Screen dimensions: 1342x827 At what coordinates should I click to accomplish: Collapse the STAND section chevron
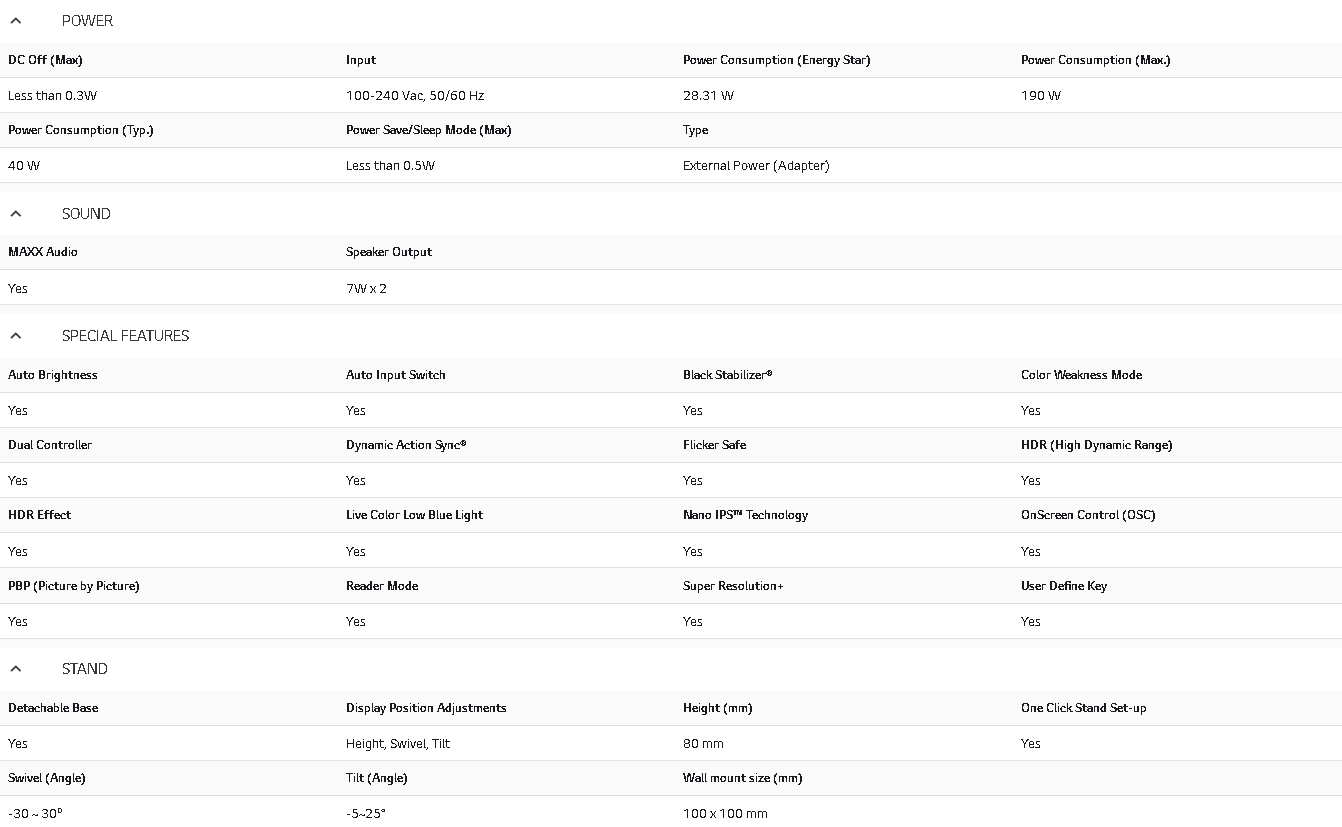[16, 669]
